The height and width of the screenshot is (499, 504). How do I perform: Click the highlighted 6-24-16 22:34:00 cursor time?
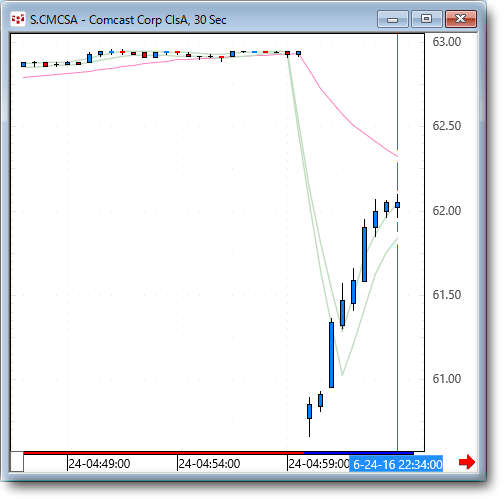click(x=396, y=464)
